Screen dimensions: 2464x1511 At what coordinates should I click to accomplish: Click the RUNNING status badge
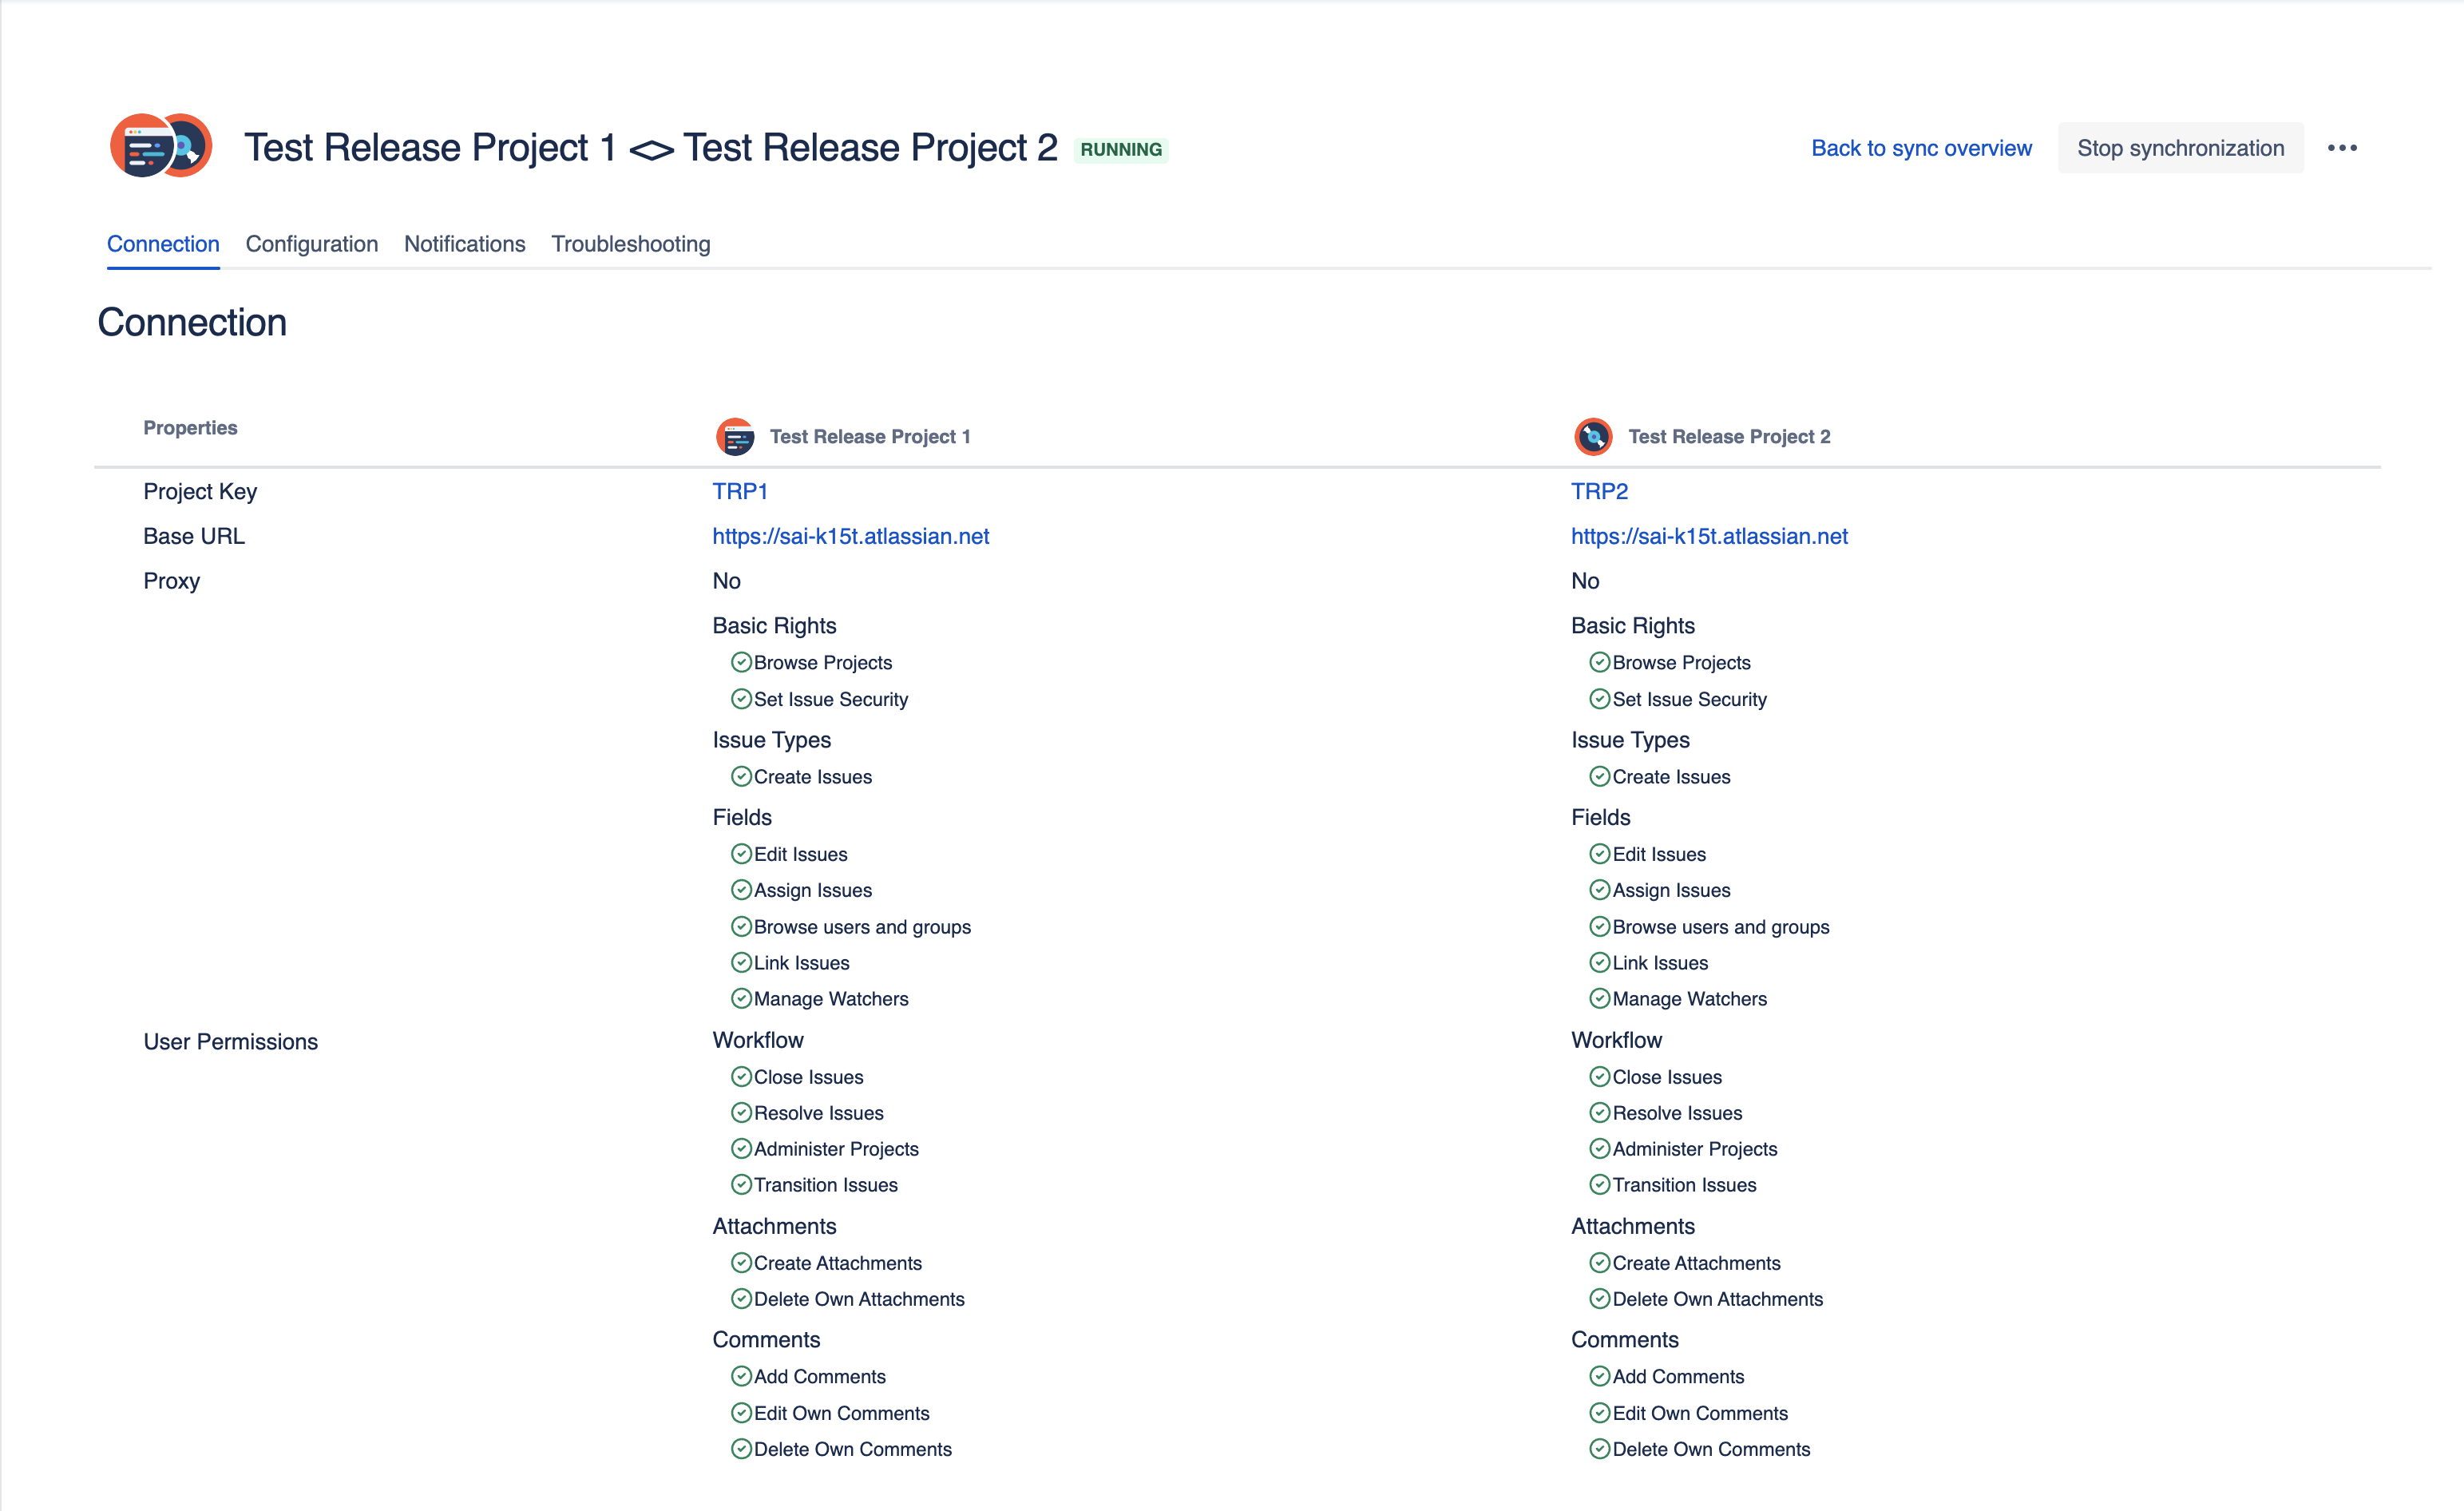pos(1120,150)
